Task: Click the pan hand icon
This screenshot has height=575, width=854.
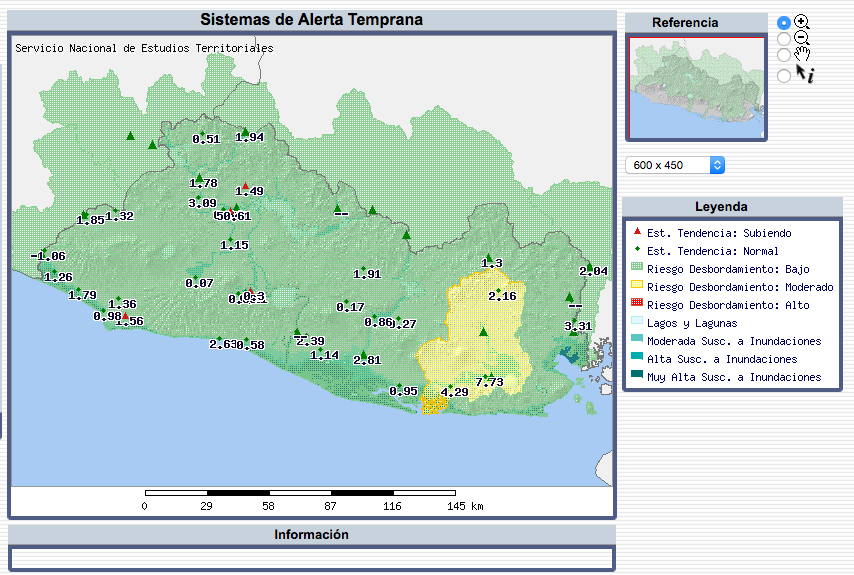Action: click(x=802, y=54)
